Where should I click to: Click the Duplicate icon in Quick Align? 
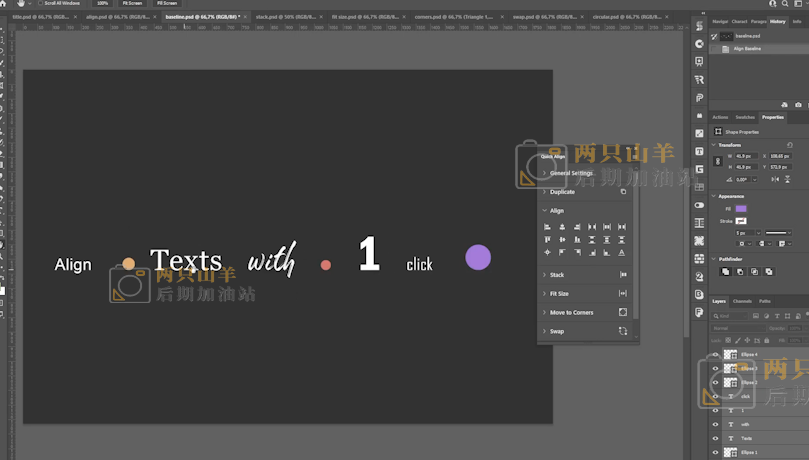click(x=623, y=192)
